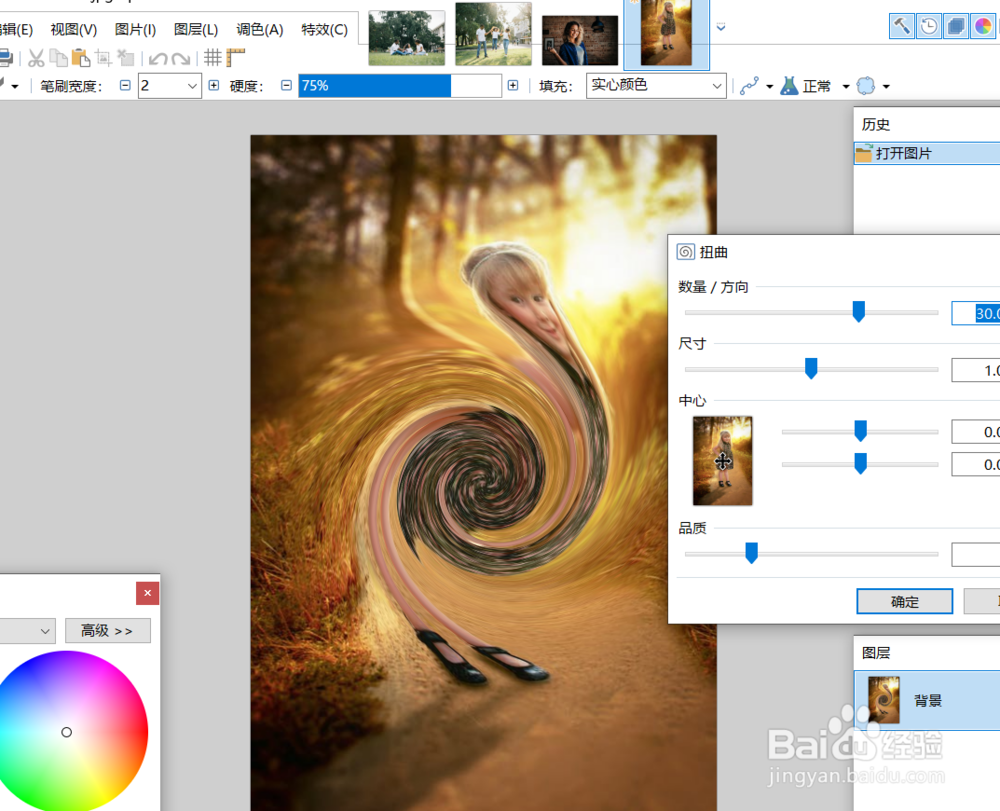Click the first 中心 value input field
The height and width of the screenshot is (811, 1000).
pyautogui.click(x=976, y=432)
